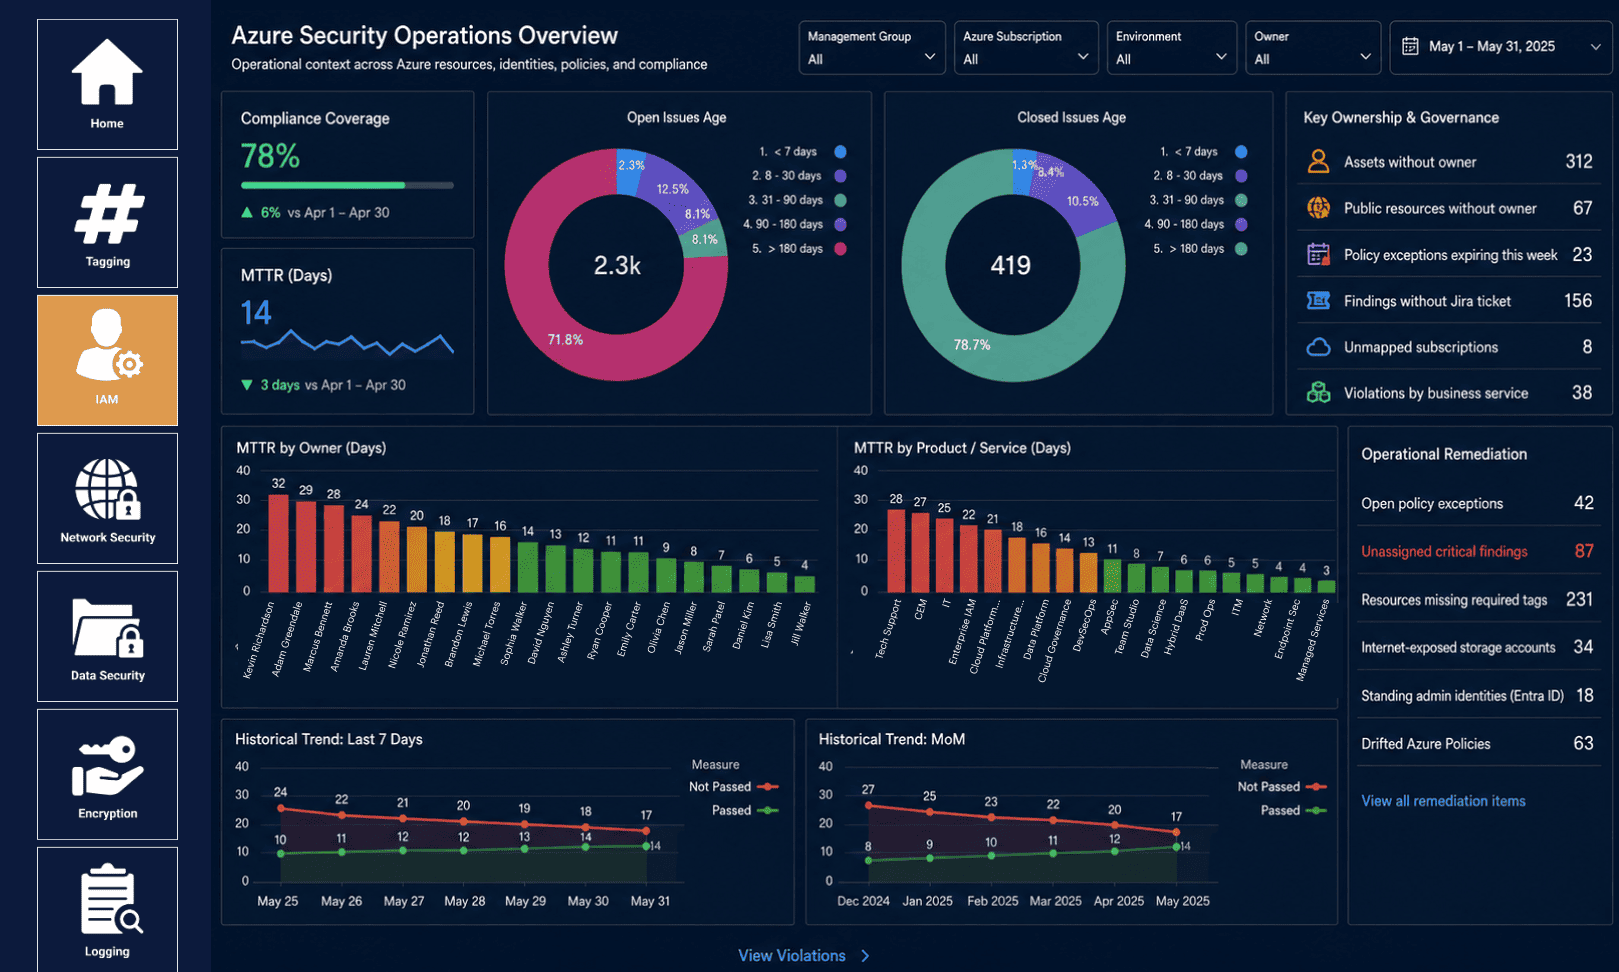Image resolution: width=1619 pixels, height=972 pixels.
Task: Open the Tagging hash icon
Action: (108, 213)
